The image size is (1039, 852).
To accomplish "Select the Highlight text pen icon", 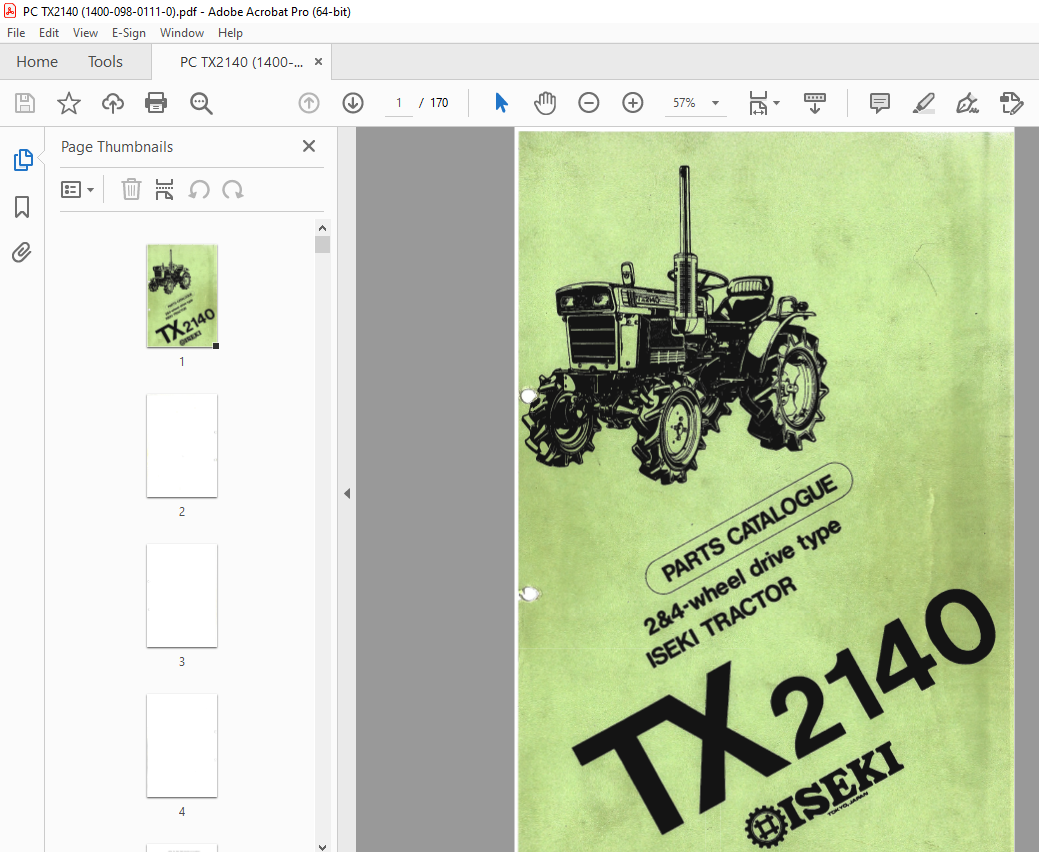I will (x=923, y=103).
